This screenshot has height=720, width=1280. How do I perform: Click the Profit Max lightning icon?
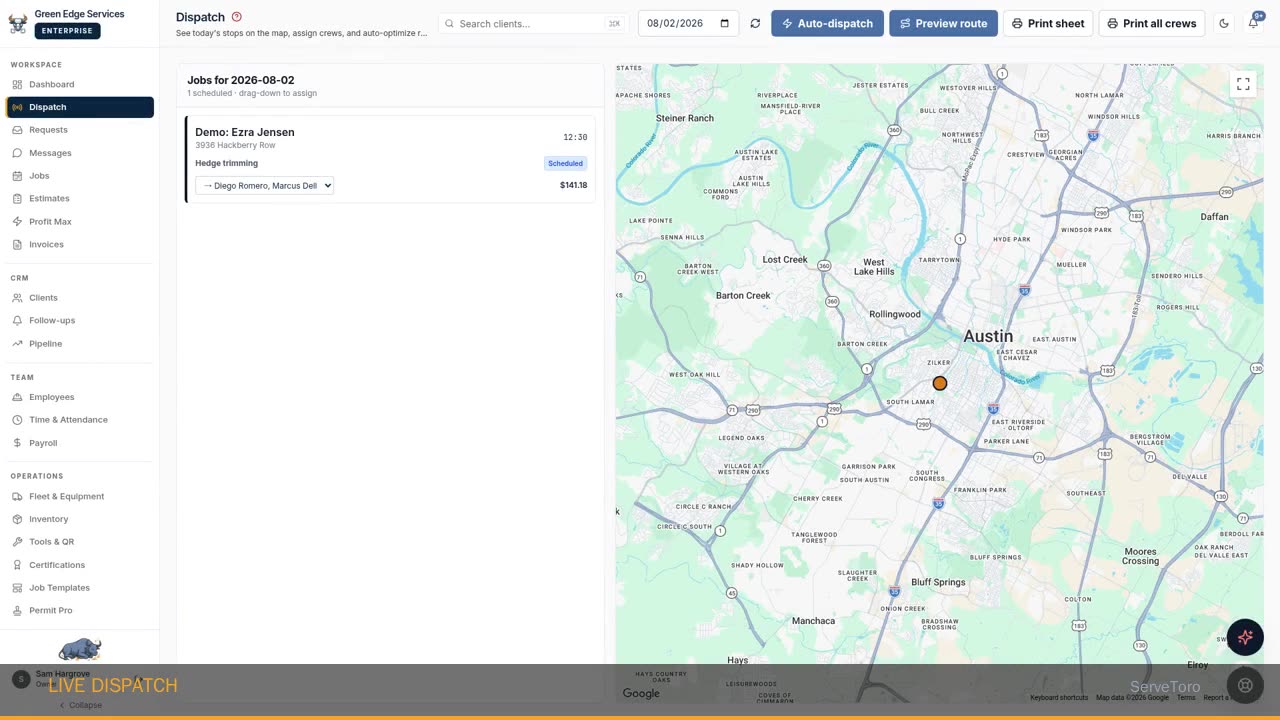[18, 221]
